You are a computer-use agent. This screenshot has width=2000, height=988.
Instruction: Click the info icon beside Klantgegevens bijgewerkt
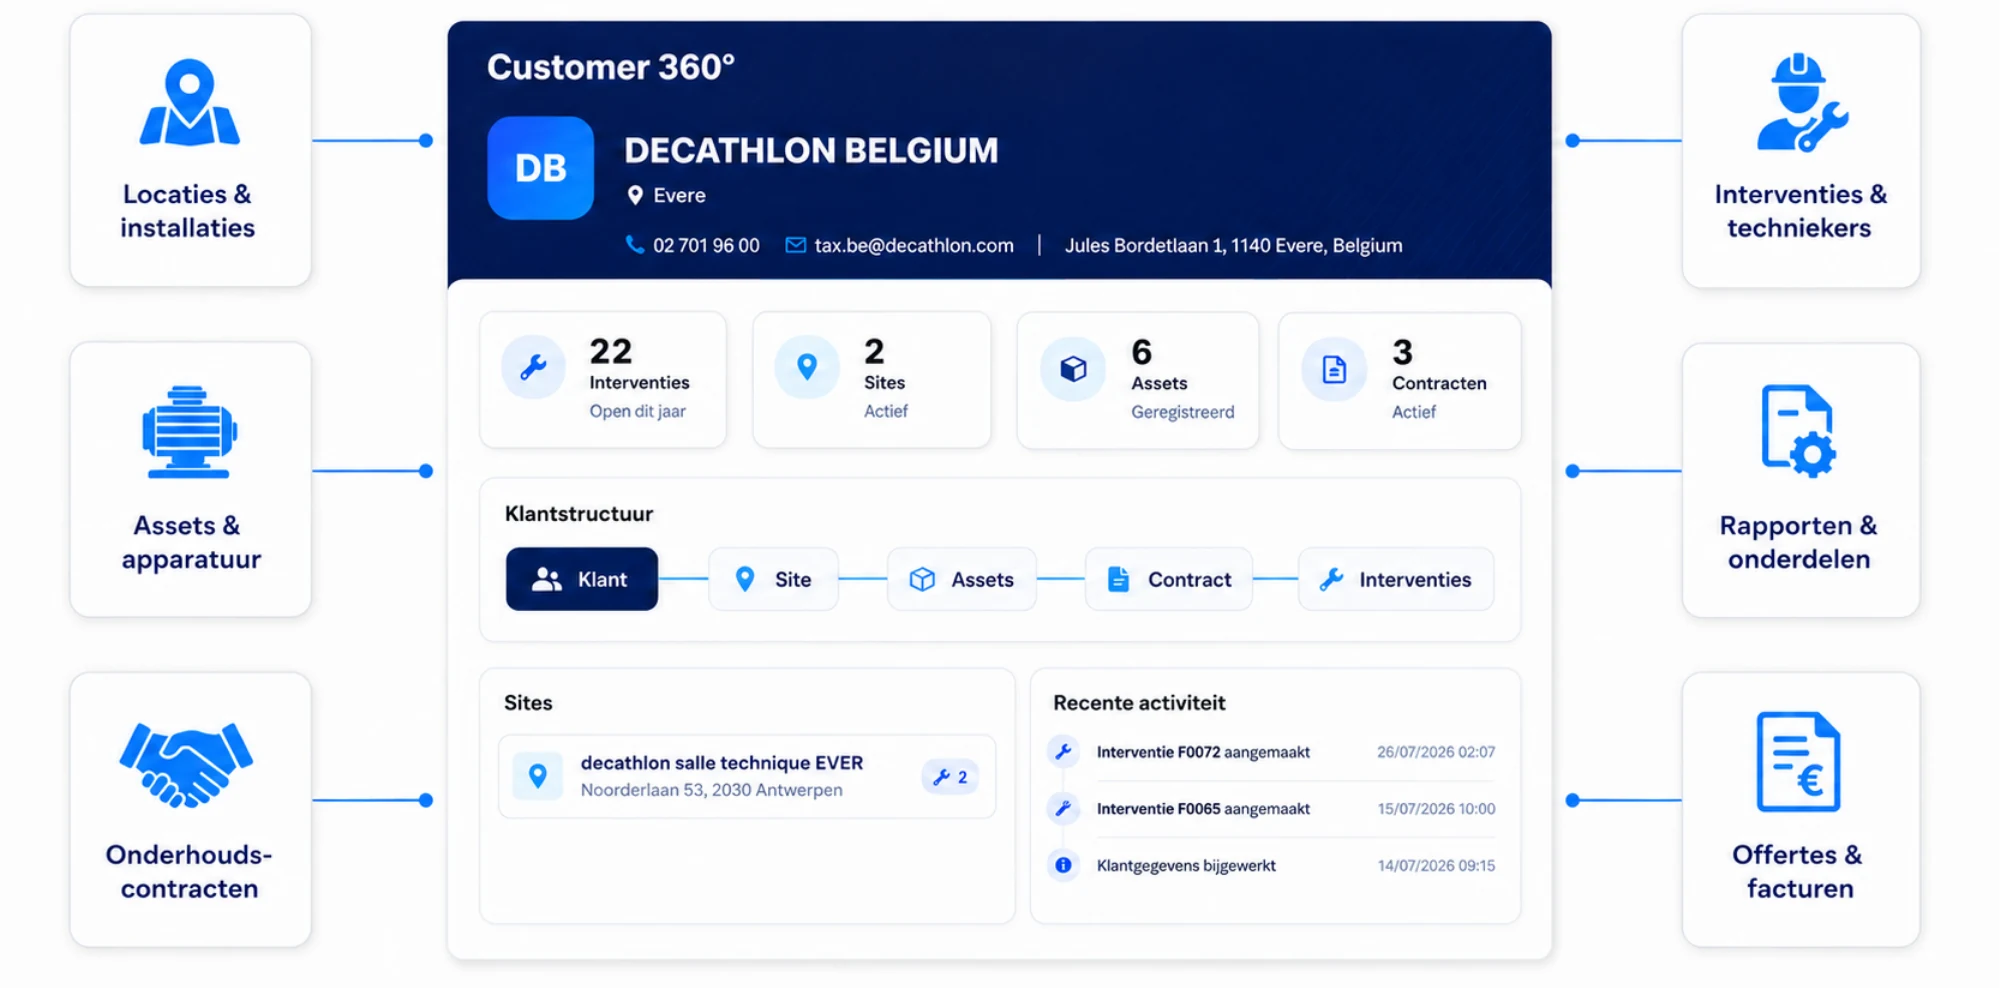point(1064,865)
